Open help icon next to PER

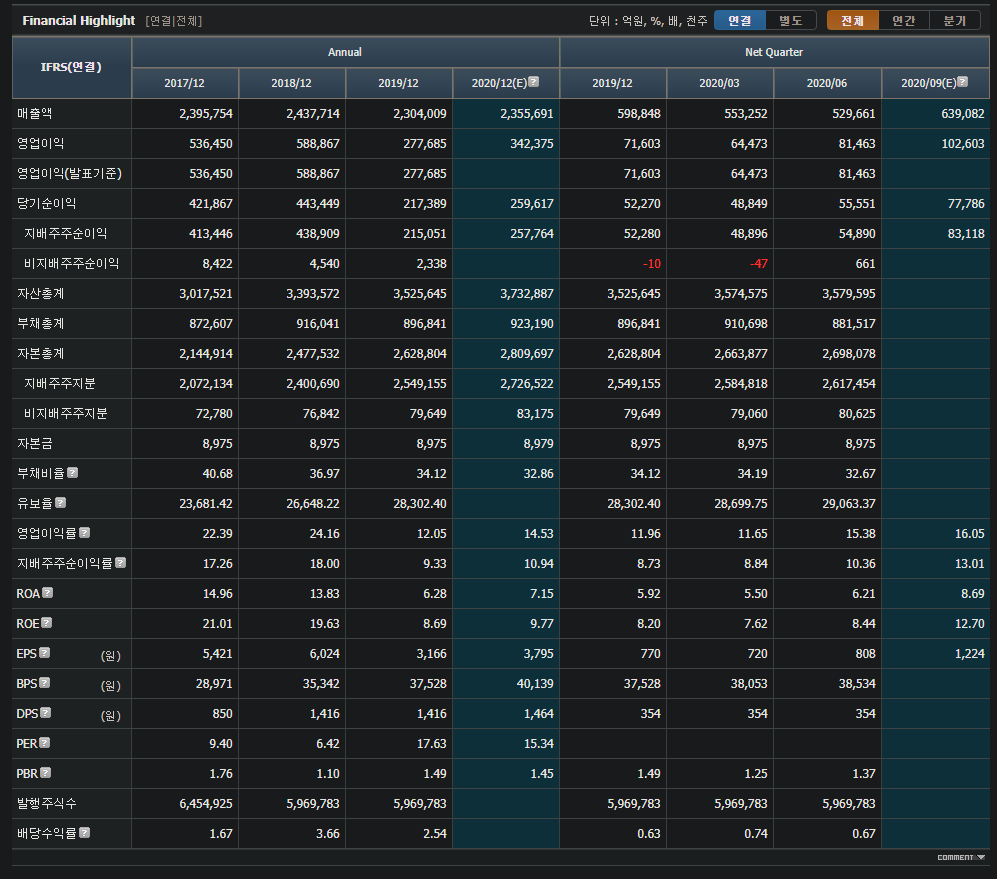pos(45,742)
